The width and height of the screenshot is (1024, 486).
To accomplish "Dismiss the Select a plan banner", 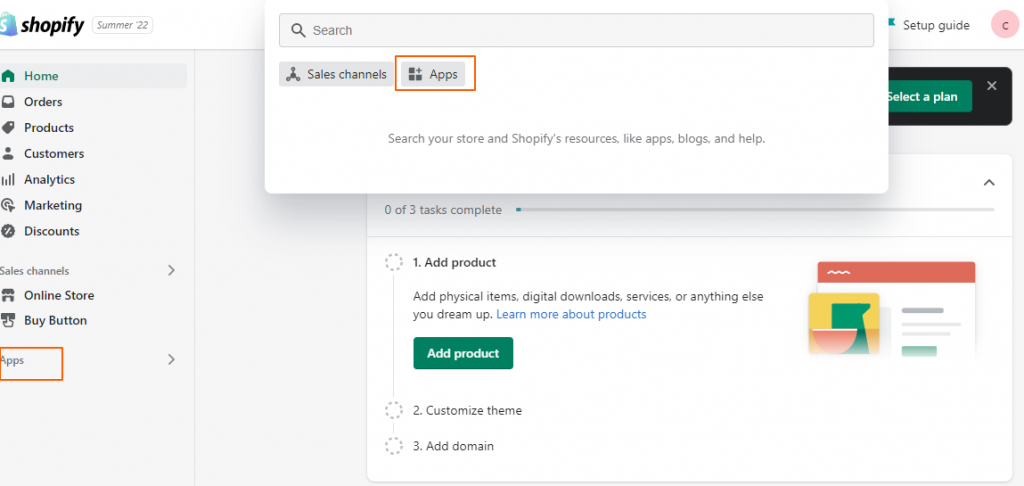I will [x=992, y=86].
